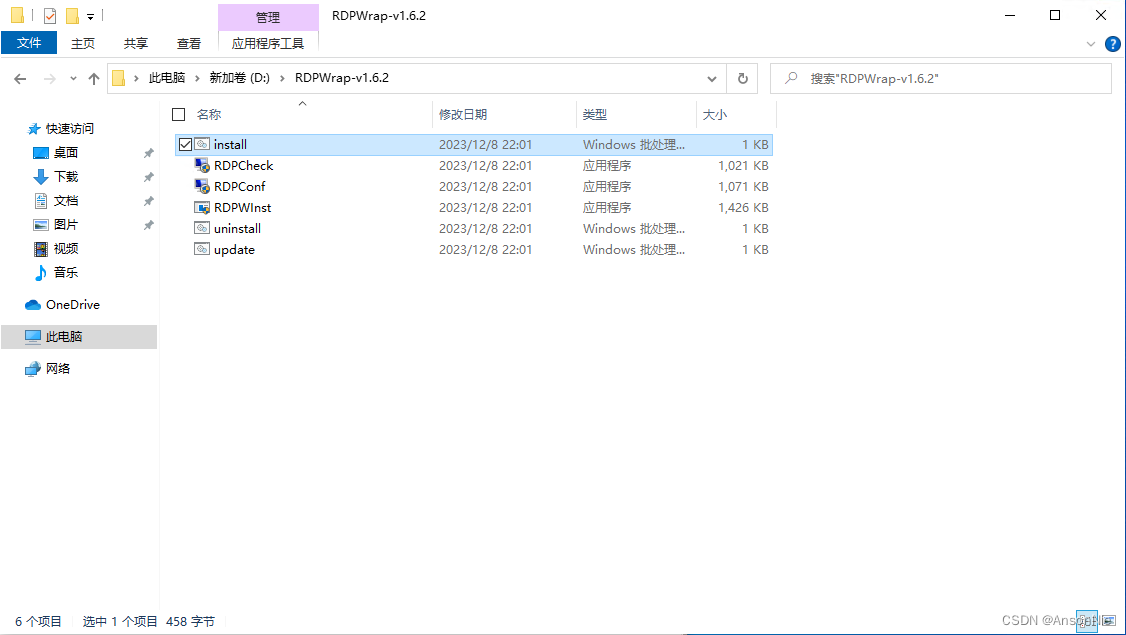1126x635 pixels.
Task: Click the folder icon in title bar
Action: click(x=17, y=15)
